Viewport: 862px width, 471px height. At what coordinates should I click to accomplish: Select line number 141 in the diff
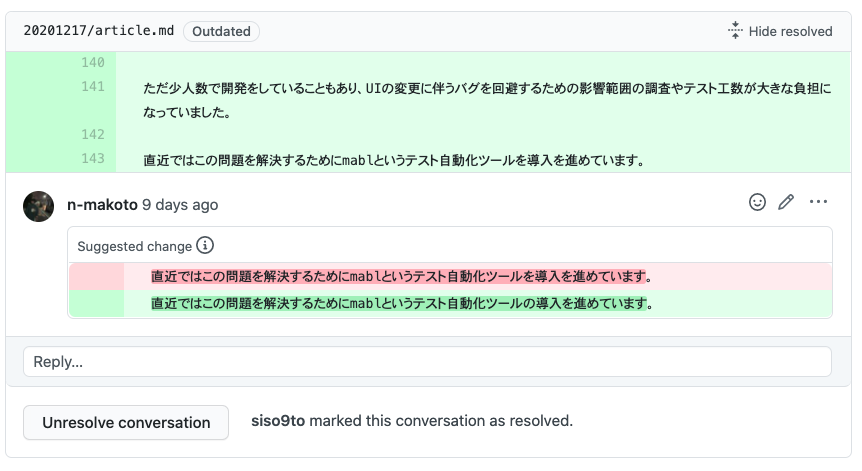pyautogui.click(x=93, y=86)
